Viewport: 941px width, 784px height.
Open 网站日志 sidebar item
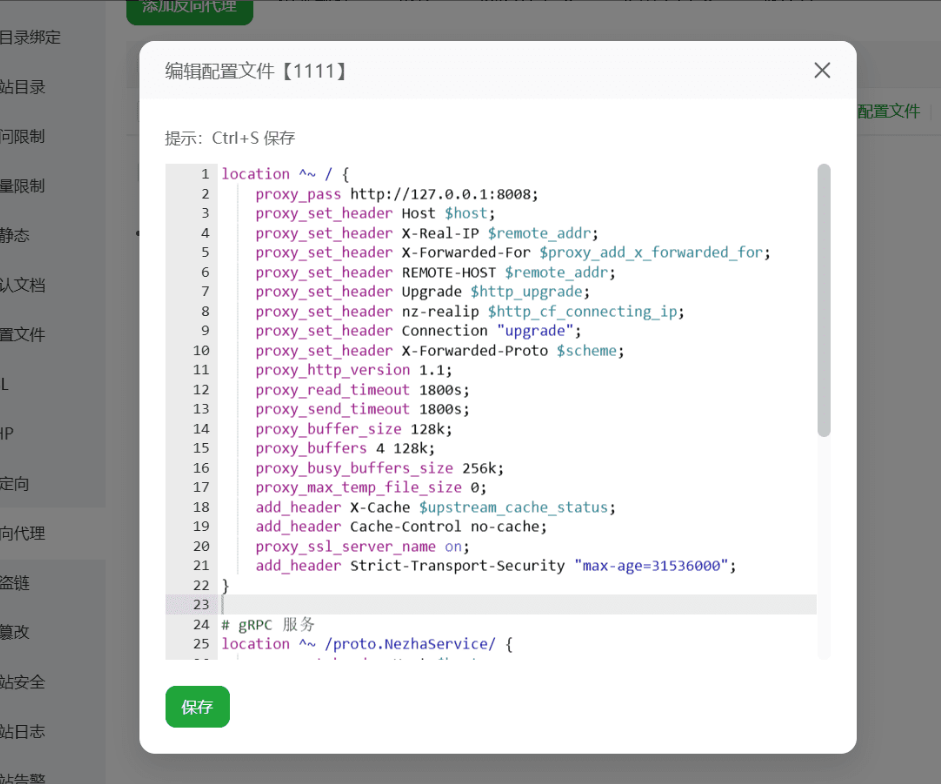[x=23, y=731]
